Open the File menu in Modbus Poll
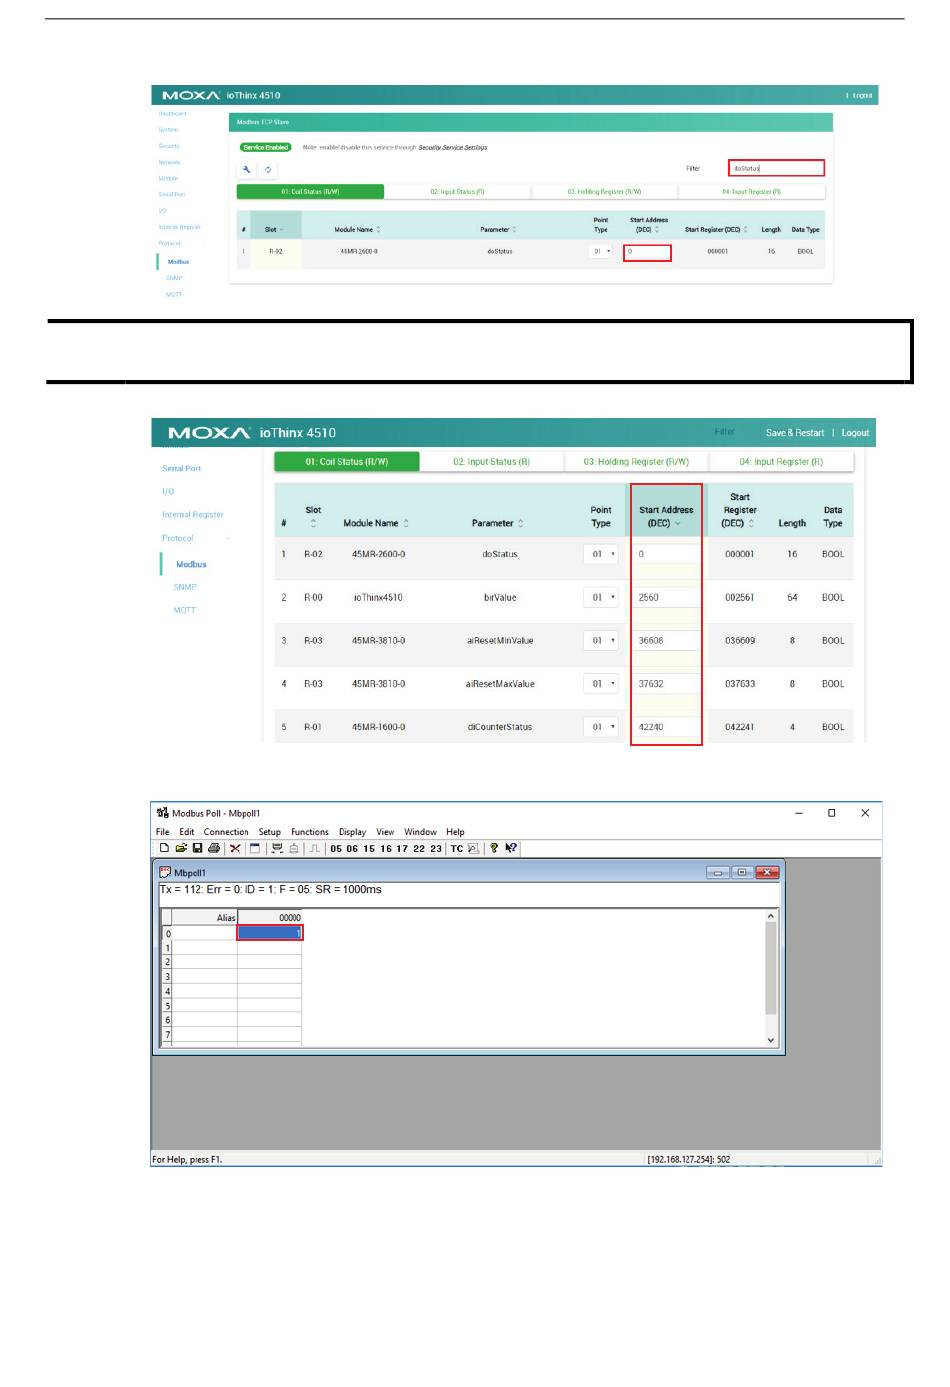The width and height of the screenshot is (950, 1387). click(x=163, y=832)
